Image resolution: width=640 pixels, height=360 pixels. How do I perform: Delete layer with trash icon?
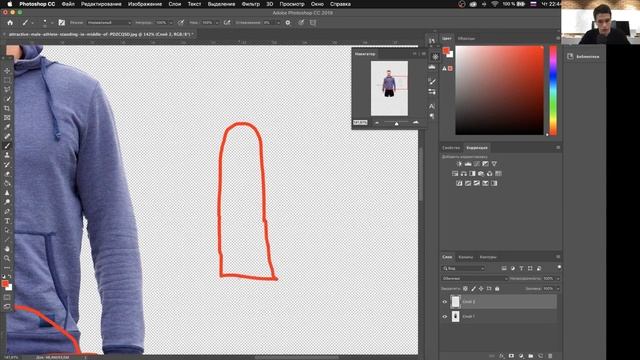550,356
